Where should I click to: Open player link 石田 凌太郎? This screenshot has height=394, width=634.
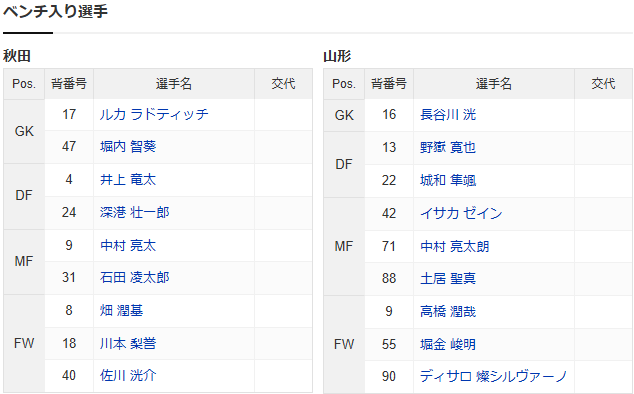tap(135, 278)
